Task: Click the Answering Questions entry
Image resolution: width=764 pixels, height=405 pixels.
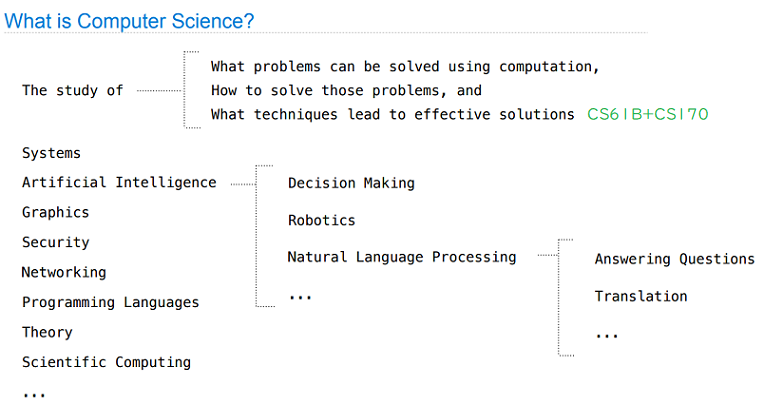Action: 674,259
